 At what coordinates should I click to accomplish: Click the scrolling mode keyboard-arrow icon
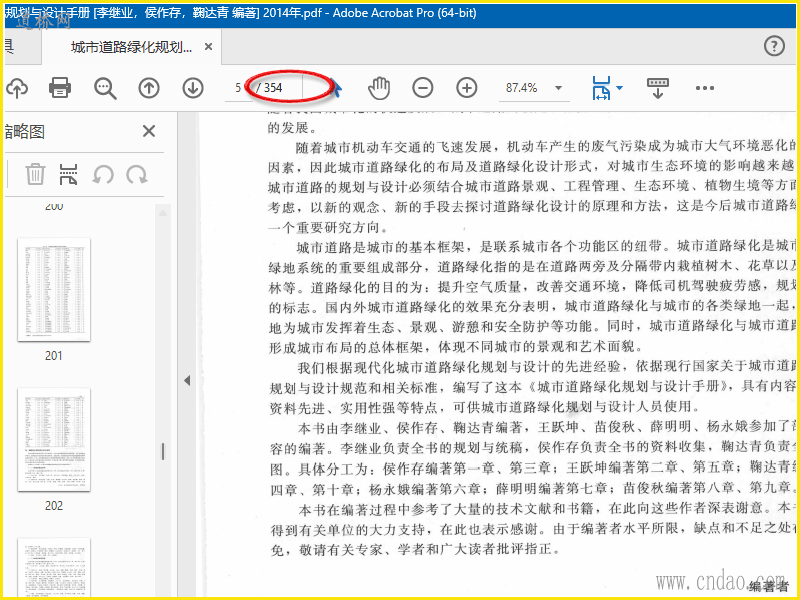658,88
